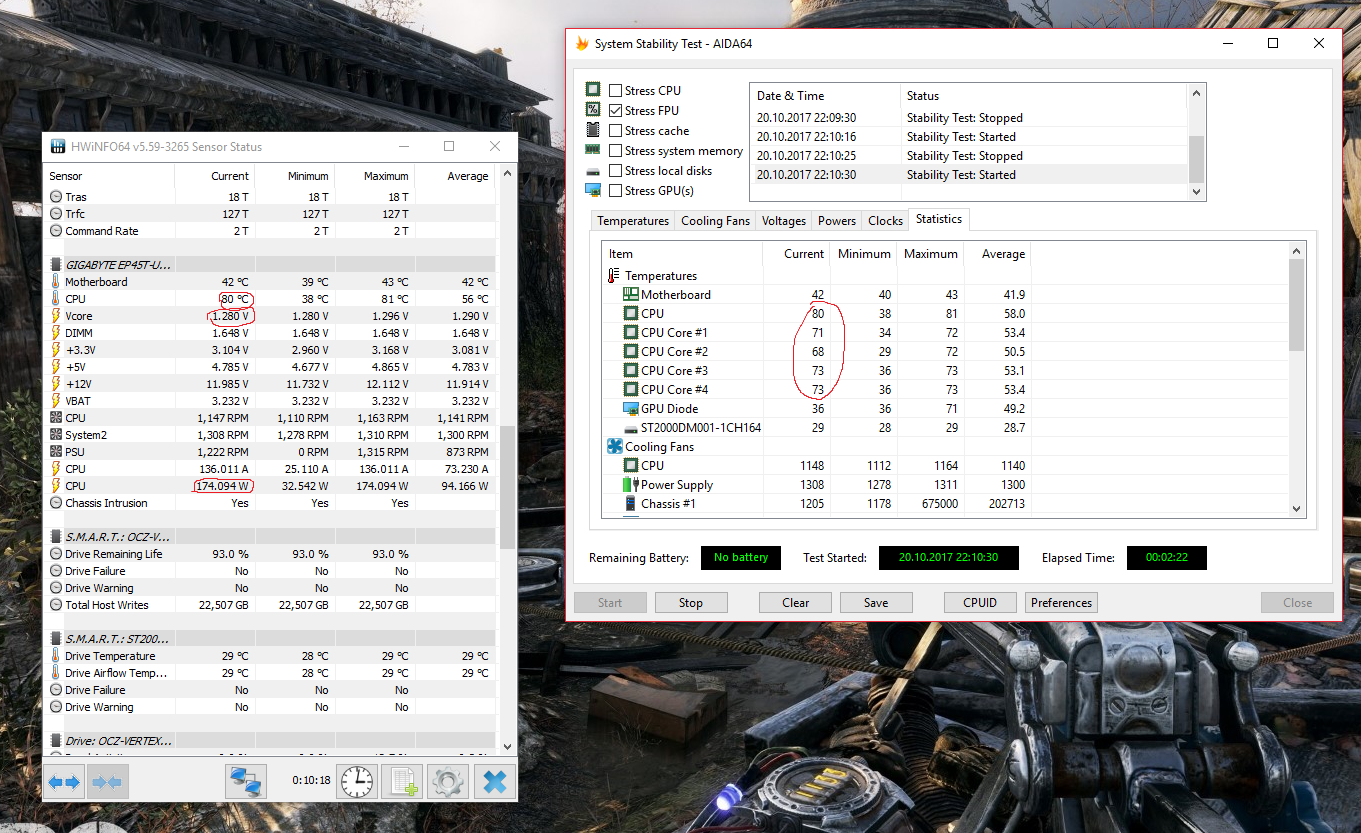
Task: Select the Voltages tab
Action: pos(784,221)
